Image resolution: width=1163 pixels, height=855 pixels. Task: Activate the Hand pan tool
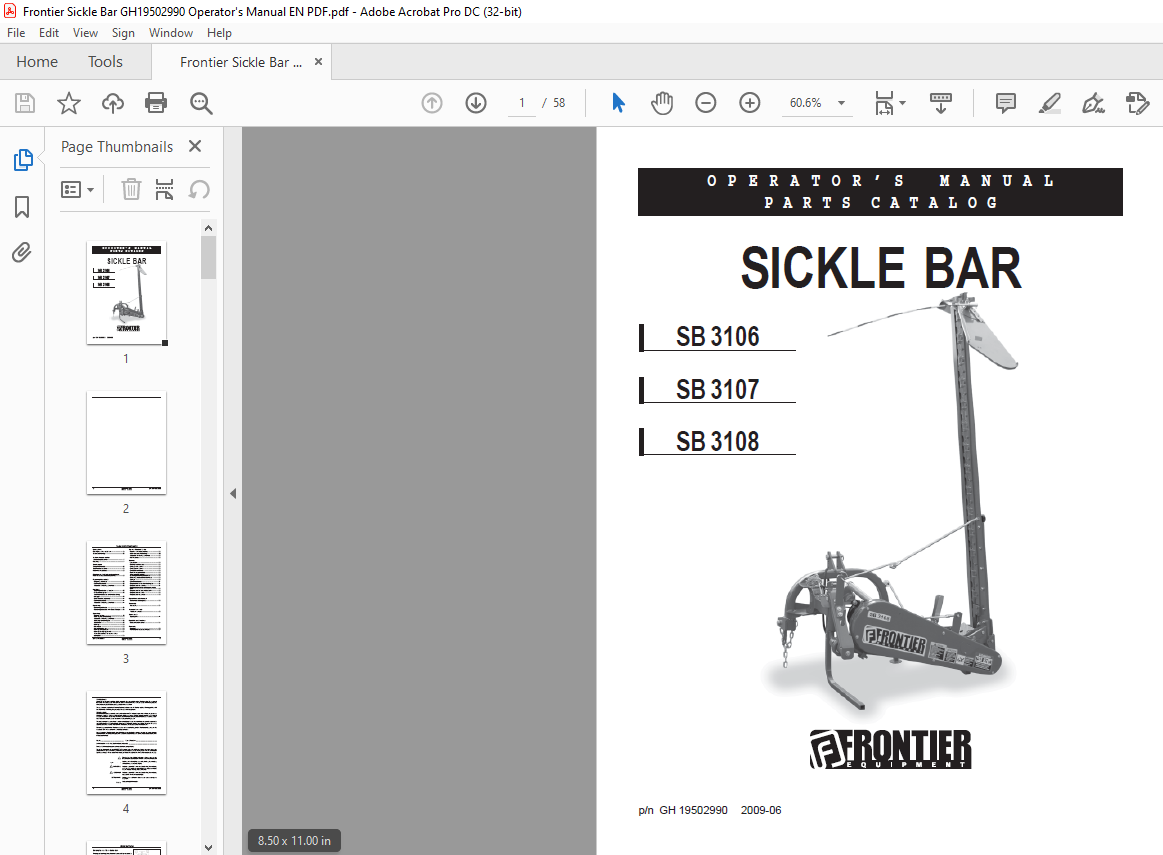[x=662, y=103]
